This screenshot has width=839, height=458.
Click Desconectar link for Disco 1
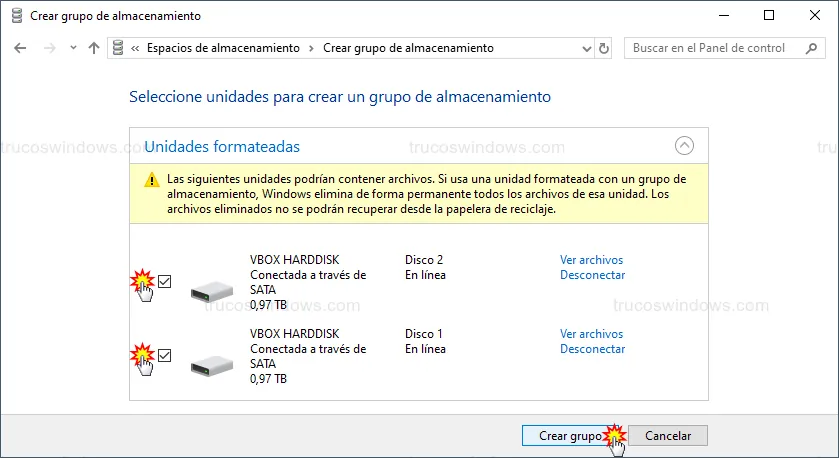pyautogui.click(x=592, y=349)
